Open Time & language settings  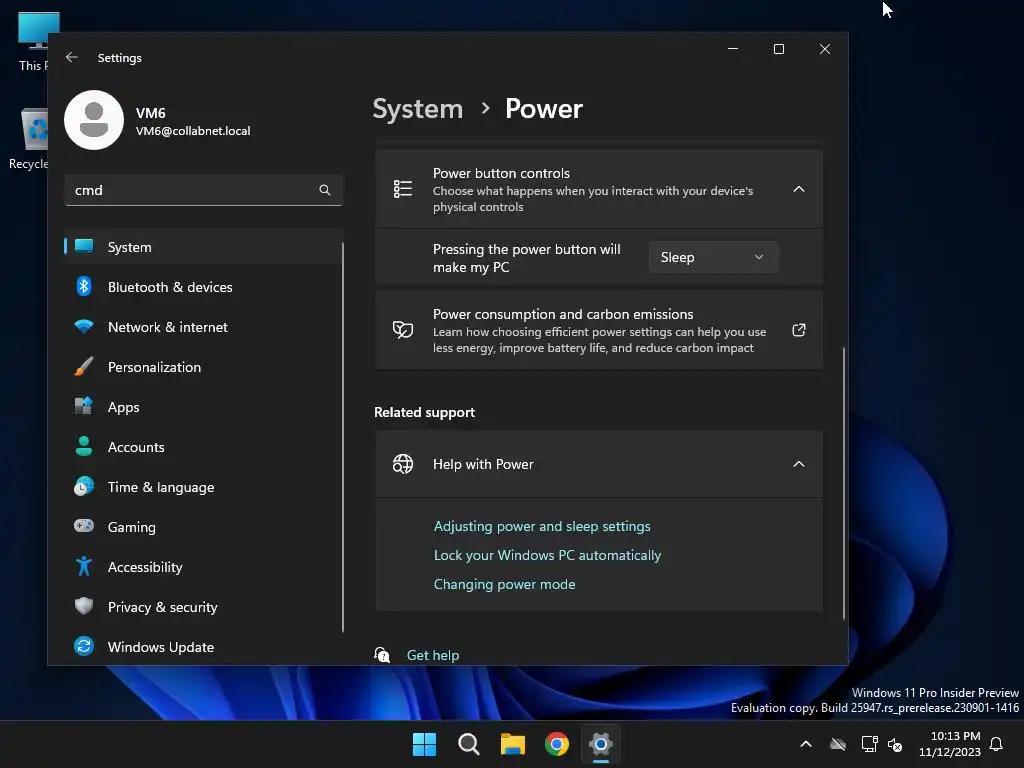click(x=203, y=487)
